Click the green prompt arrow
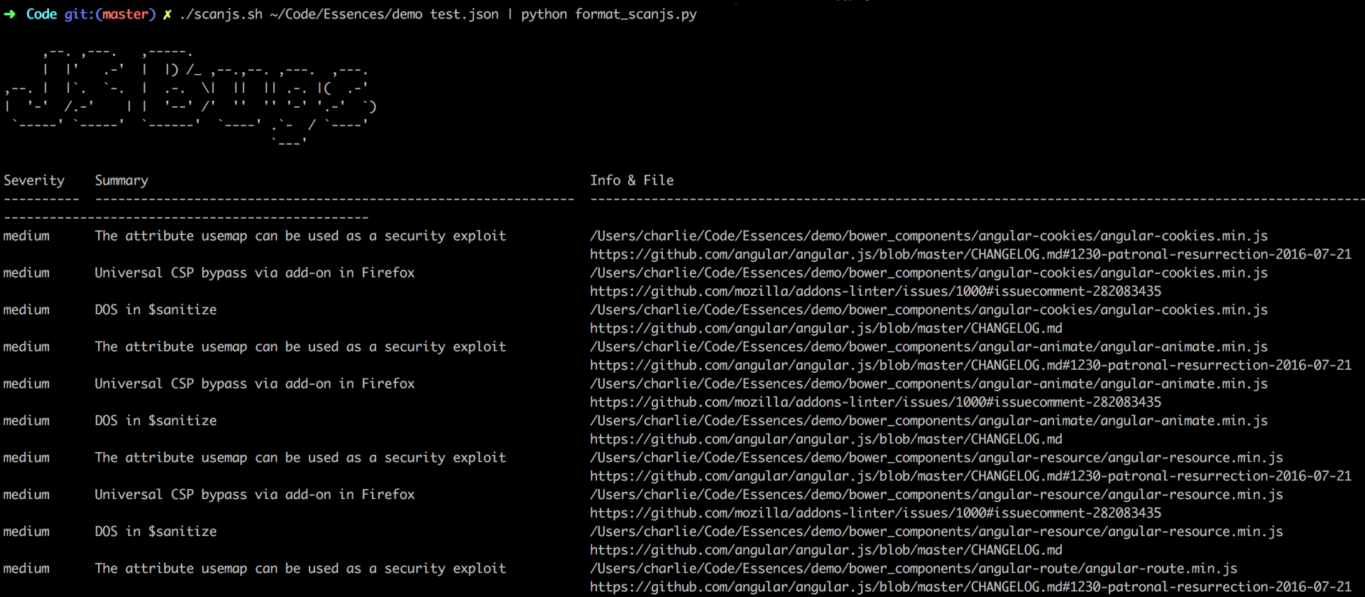 10,15
